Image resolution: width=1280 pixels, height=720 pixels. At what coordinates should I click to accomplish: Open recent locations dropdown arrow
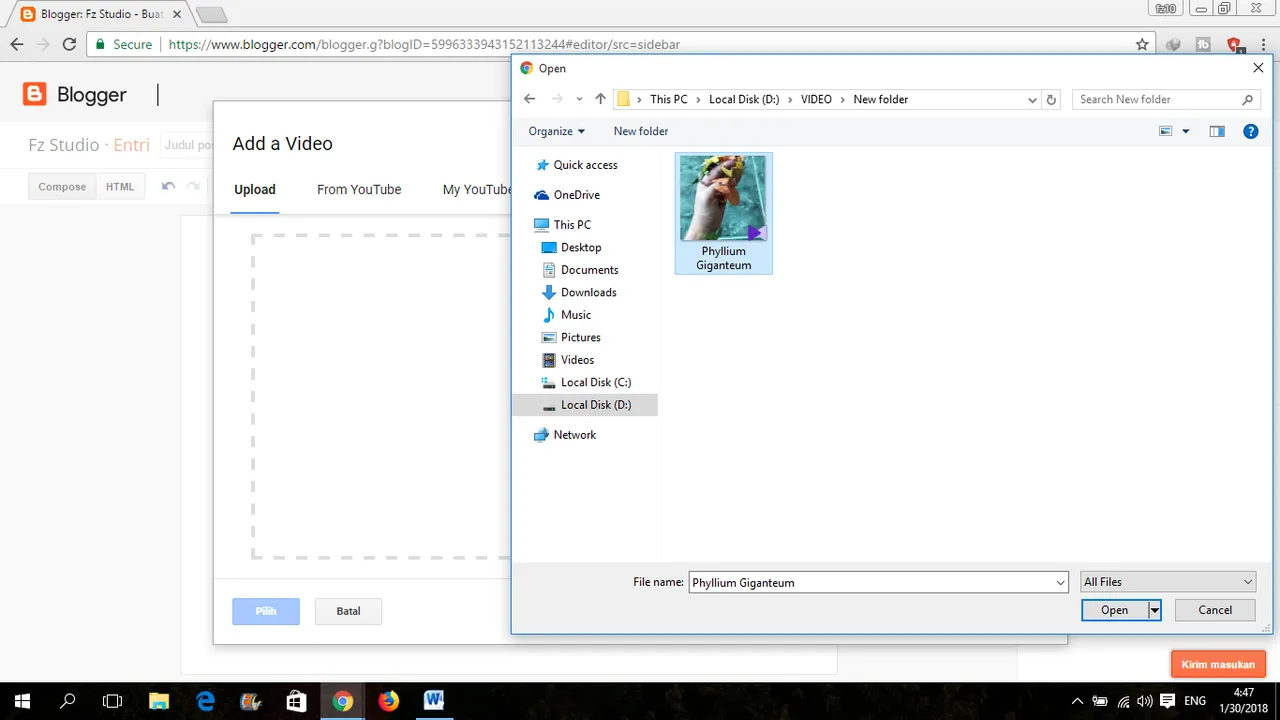tap(579, 99)
